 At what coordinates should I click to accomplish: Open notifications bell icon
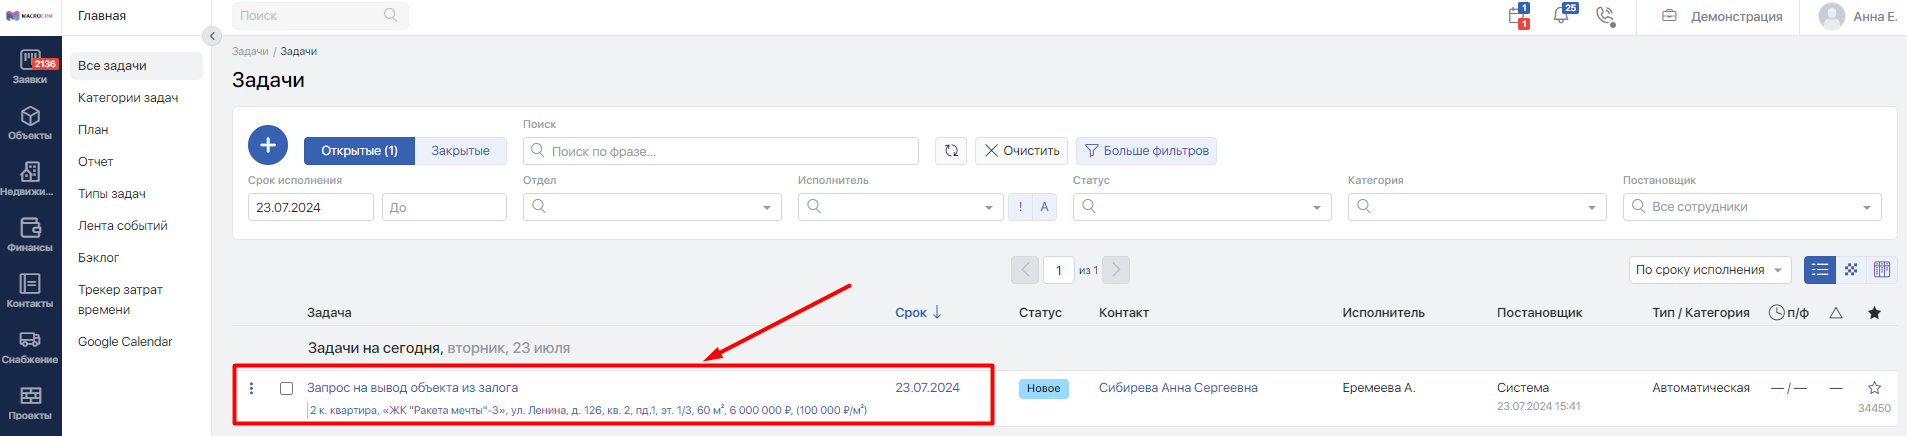1561,16
